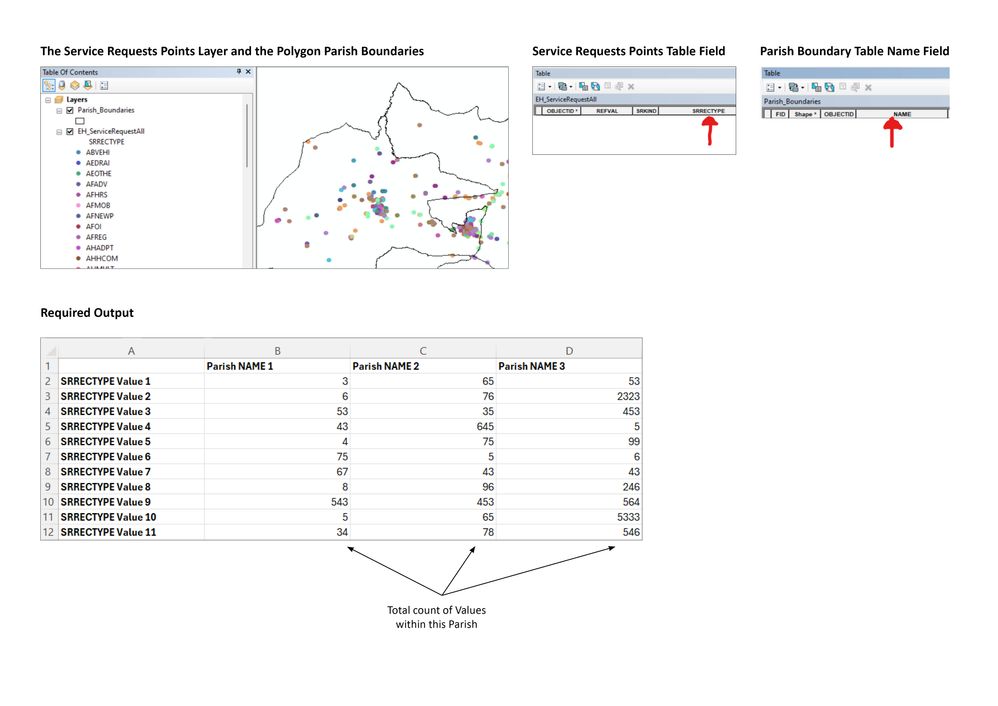
Task: Click the AHADPT legend entry
Action: [x=99, y=248]
